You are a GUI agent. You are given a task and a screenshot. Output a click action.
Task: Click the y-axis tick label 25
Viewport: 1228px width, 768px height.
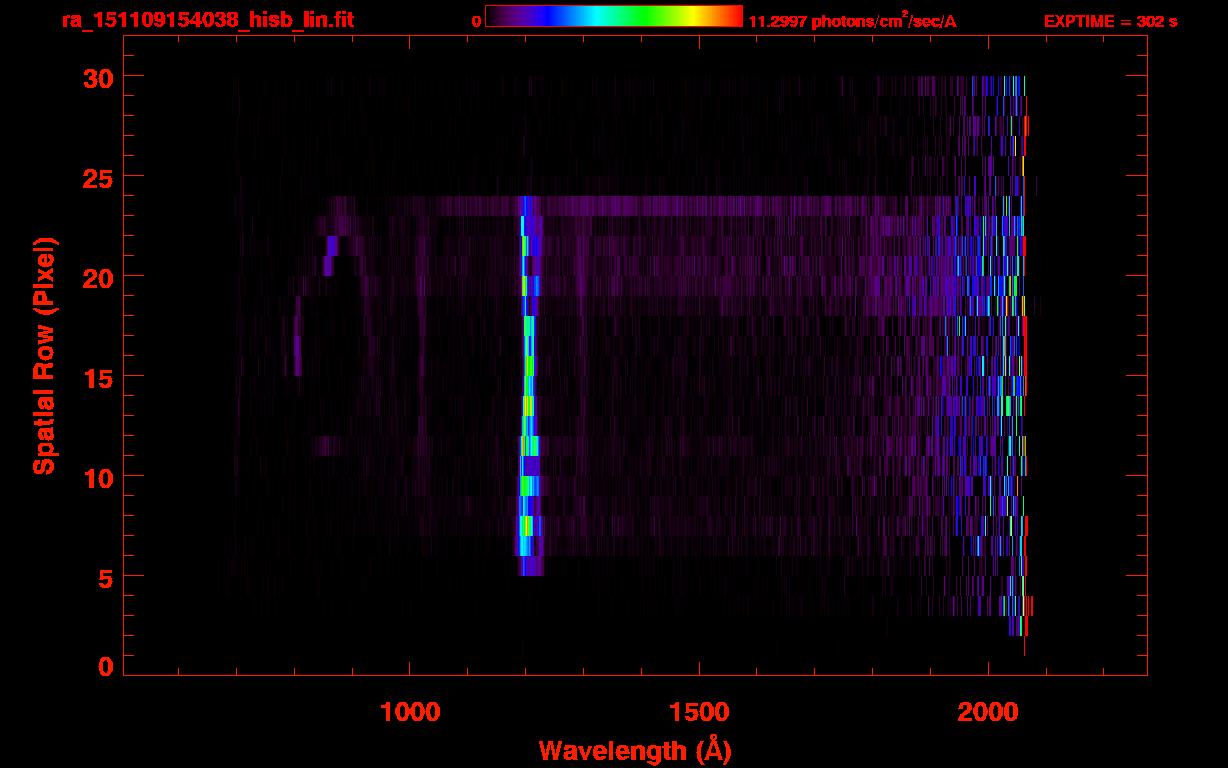98,177
